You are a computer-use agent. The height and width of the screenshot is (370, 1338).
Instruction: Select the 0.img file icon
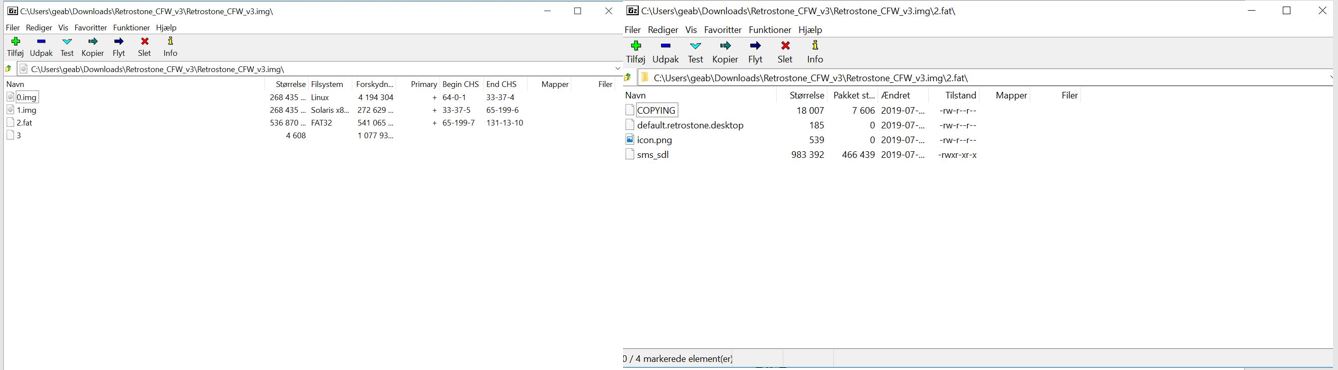11,97
